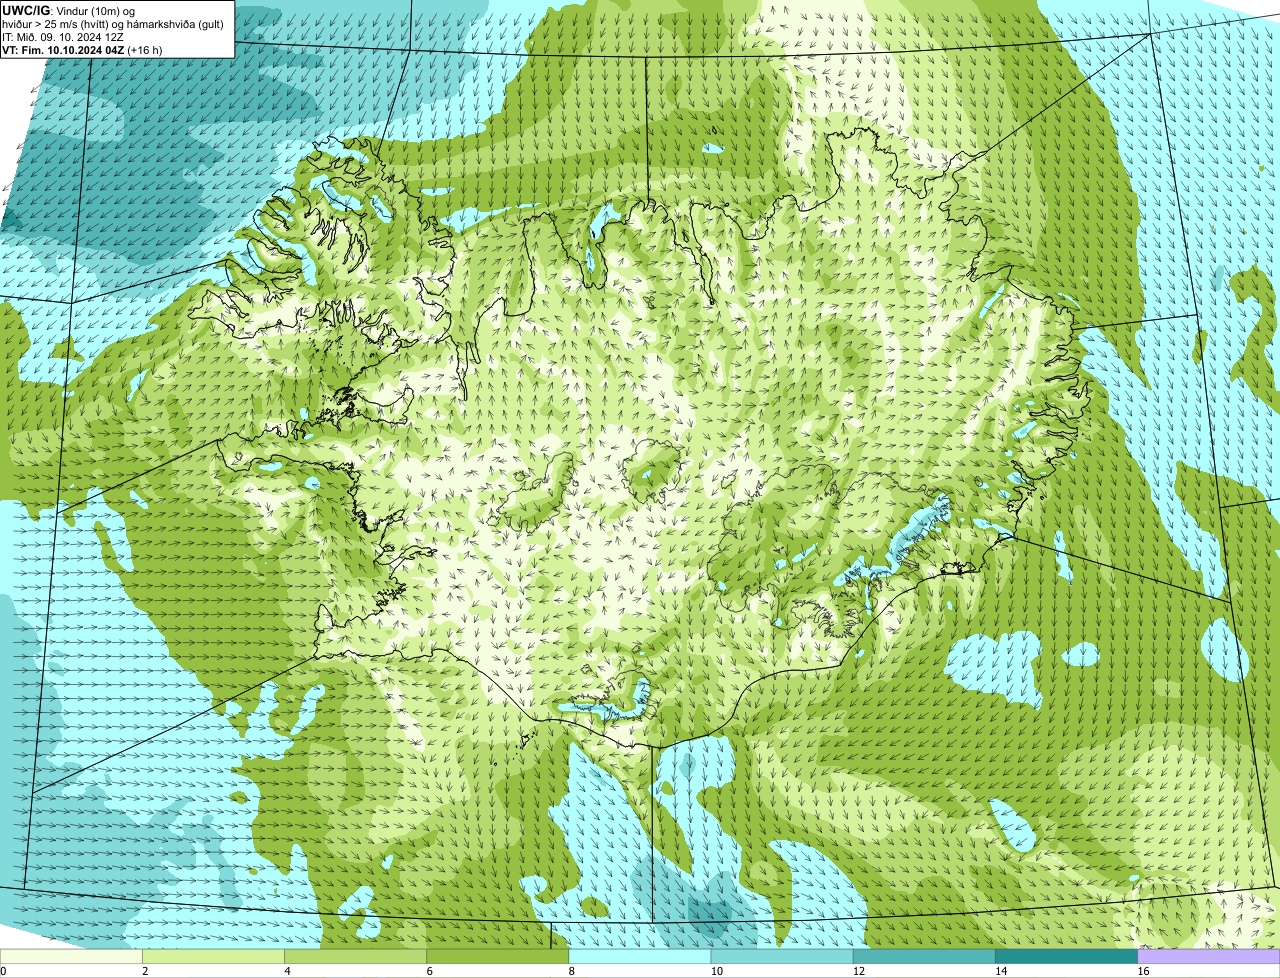Screen dimensions: 1280x978
Task: Click the "IT: Mið. 09. 10. 2024 12Z" line
Action: point(63,37)
